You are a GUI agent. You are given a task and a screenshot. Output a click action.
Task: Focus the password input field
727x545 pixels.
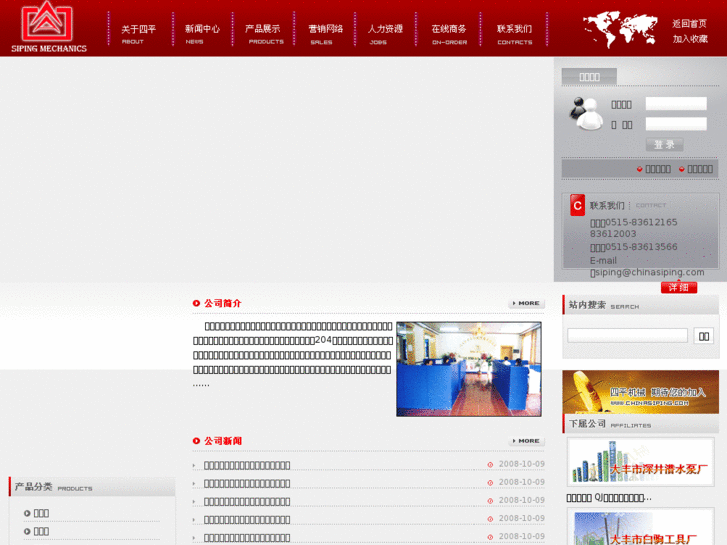(676, 124)
